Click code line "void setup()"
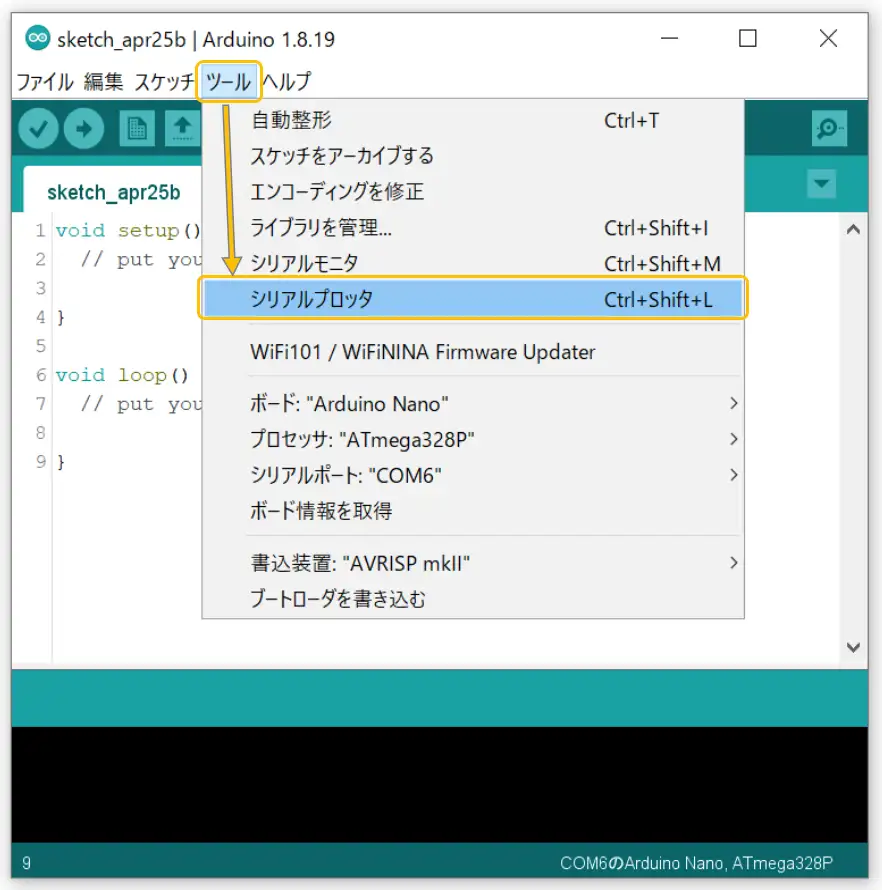This screenshot has width=882, height=890. (128, 230)
